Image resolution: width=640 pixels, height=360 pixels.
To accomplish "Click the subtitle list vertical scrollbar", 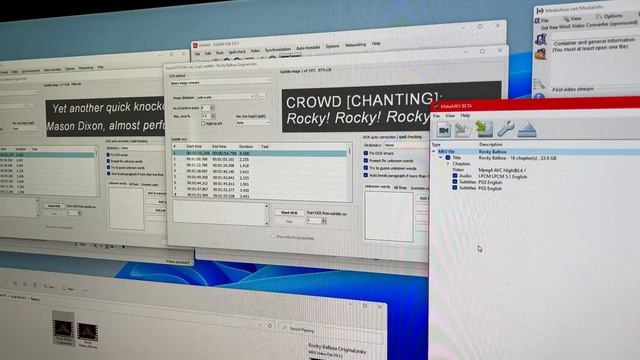I will tap(349, 171).
